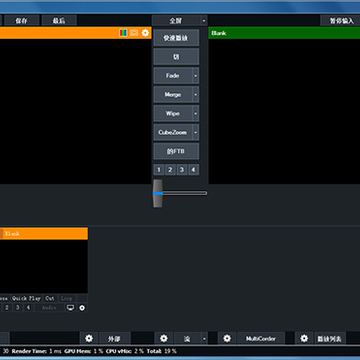
Task: Expand the 全屏 dropdown arrow
Action: coord(204,21)
